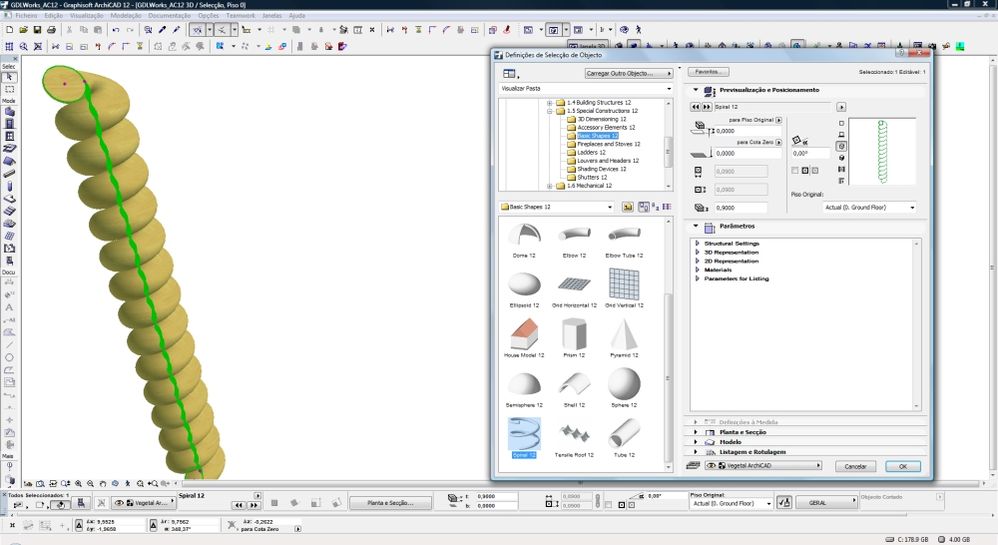Viewport: 998px width, 545px height.
Task: Click the rotation angle field showing 0,00°
Action: coord(810,153)
